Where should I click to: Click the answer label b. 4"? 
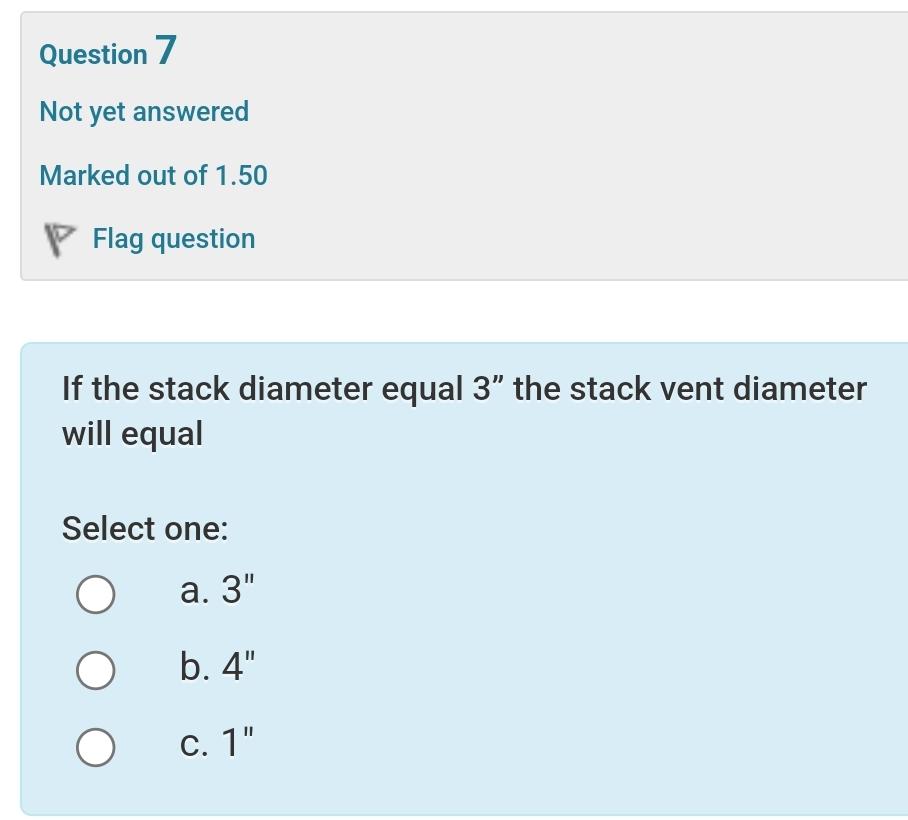[216, 666]
